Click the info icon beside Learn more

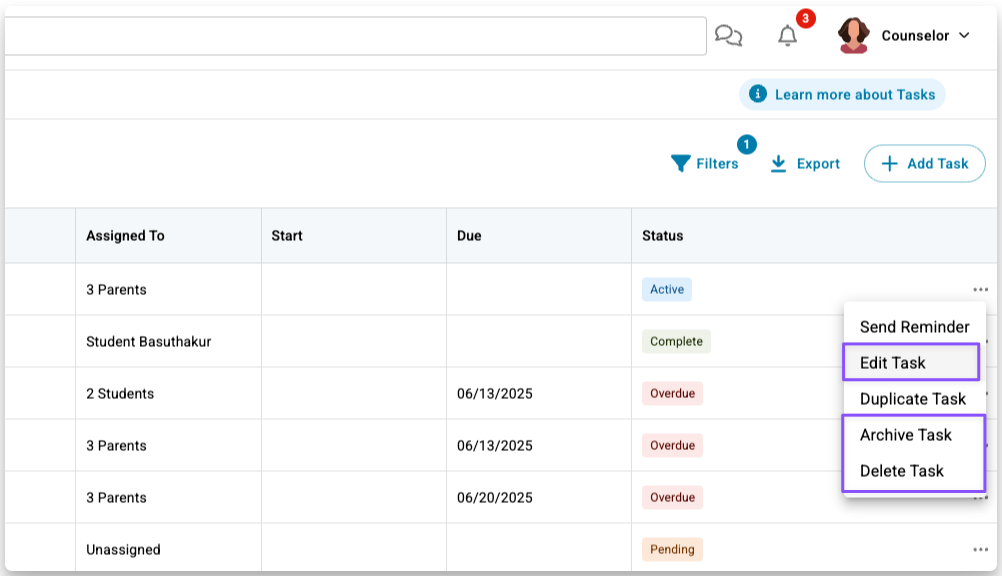click(758, 95)
